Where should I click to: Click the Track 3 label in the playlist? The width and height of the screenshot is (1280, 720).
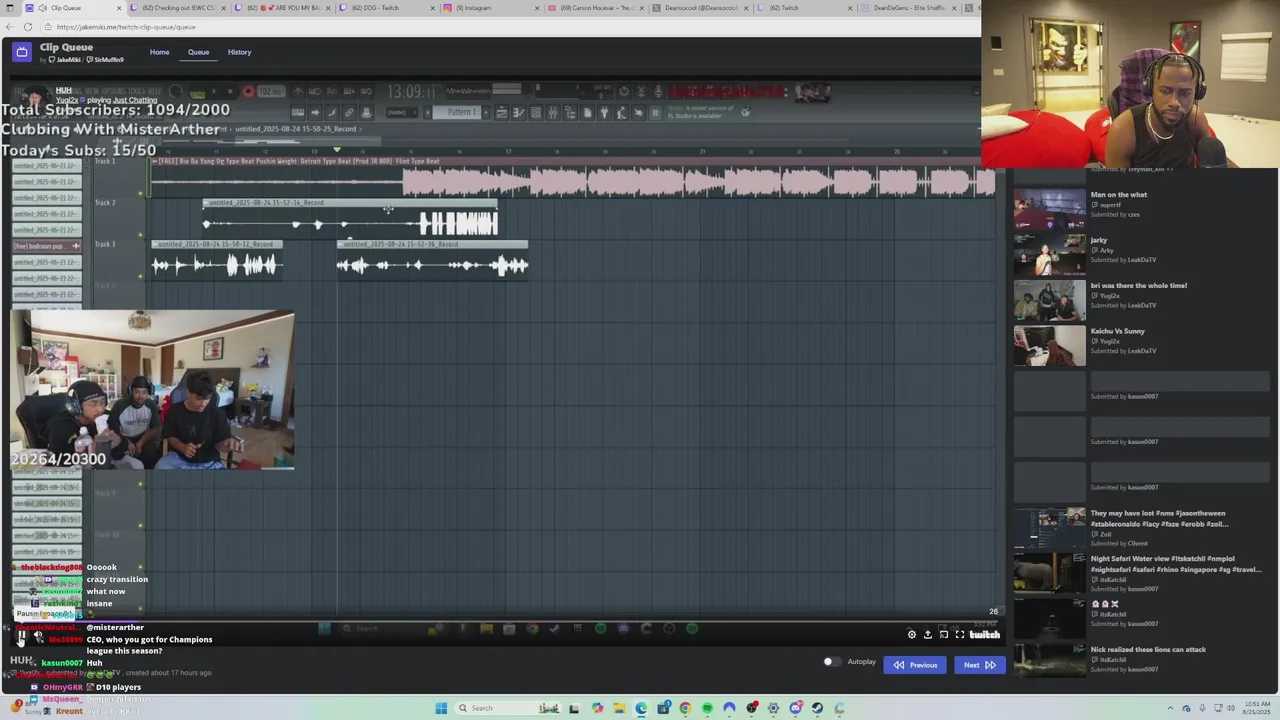[105, 244]
